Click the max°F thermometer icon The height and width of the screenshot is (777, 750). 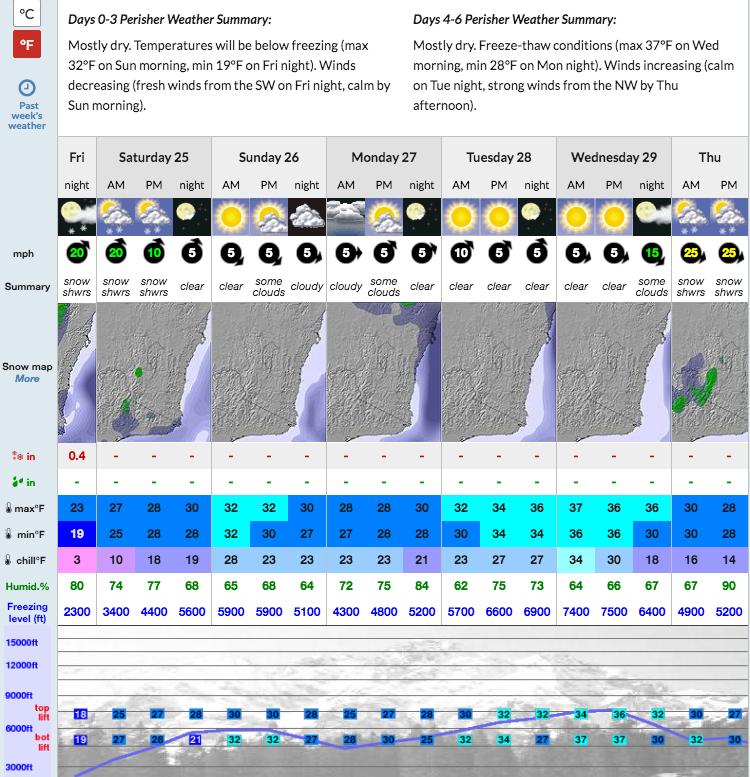[8, 508]
